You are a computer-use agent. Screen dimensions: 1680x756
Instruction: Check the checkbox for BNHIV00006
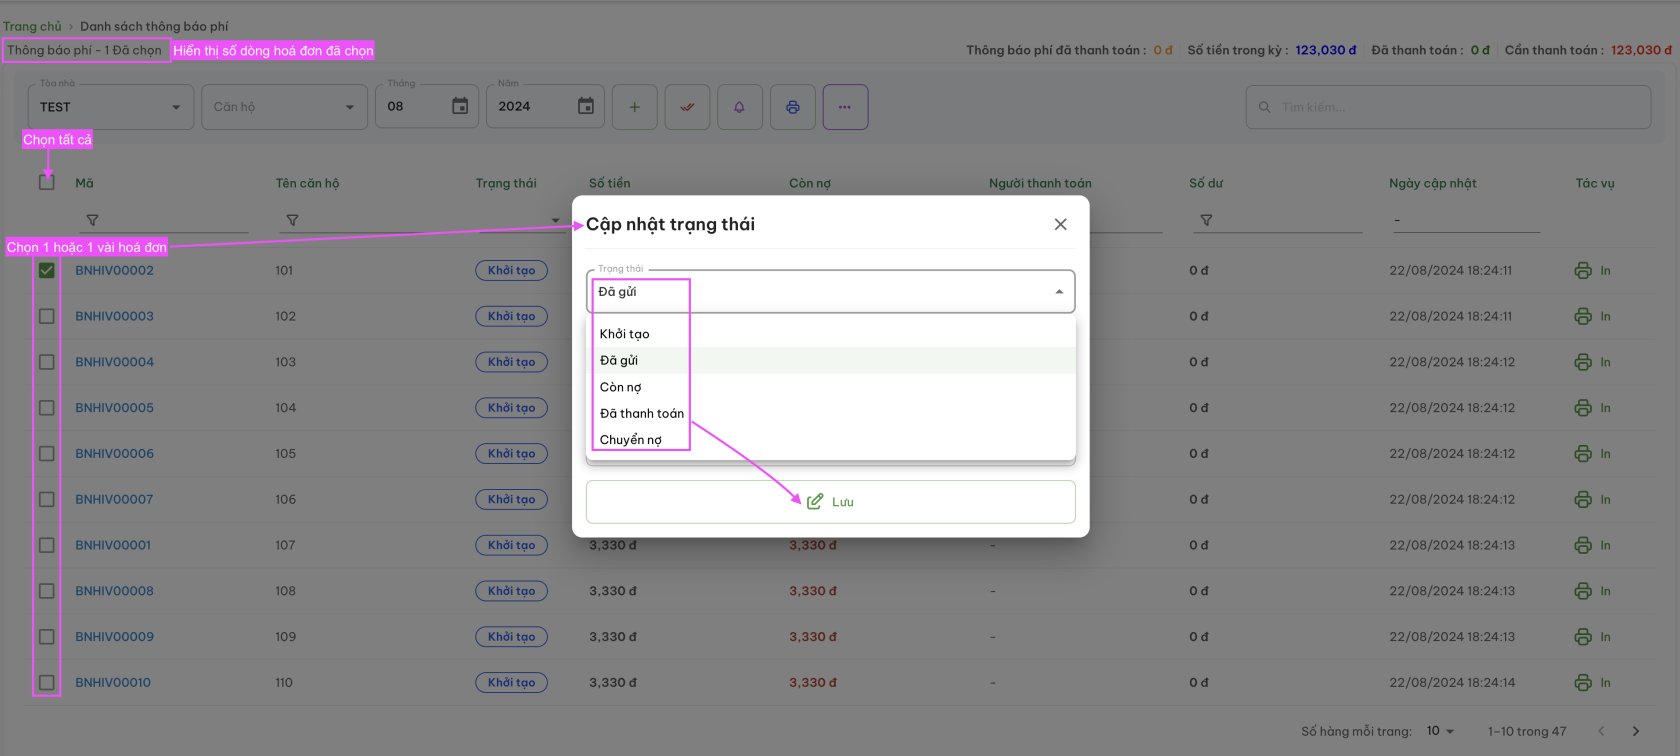pyautogui.click(x=47, y=454)
